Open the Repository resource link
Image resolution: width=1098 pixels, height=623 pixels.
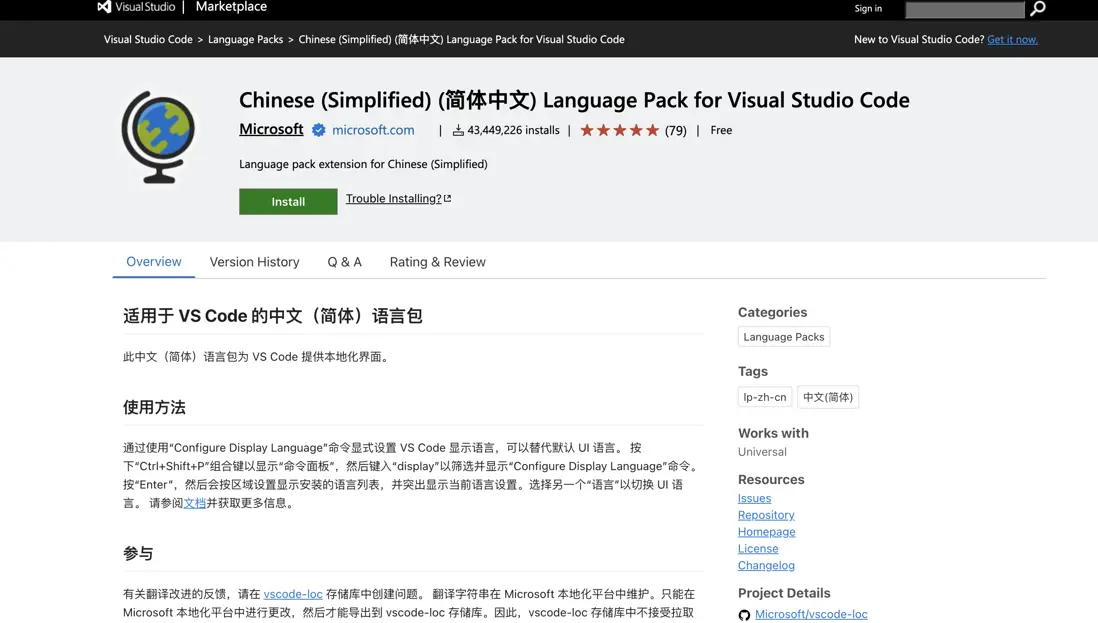766,515
